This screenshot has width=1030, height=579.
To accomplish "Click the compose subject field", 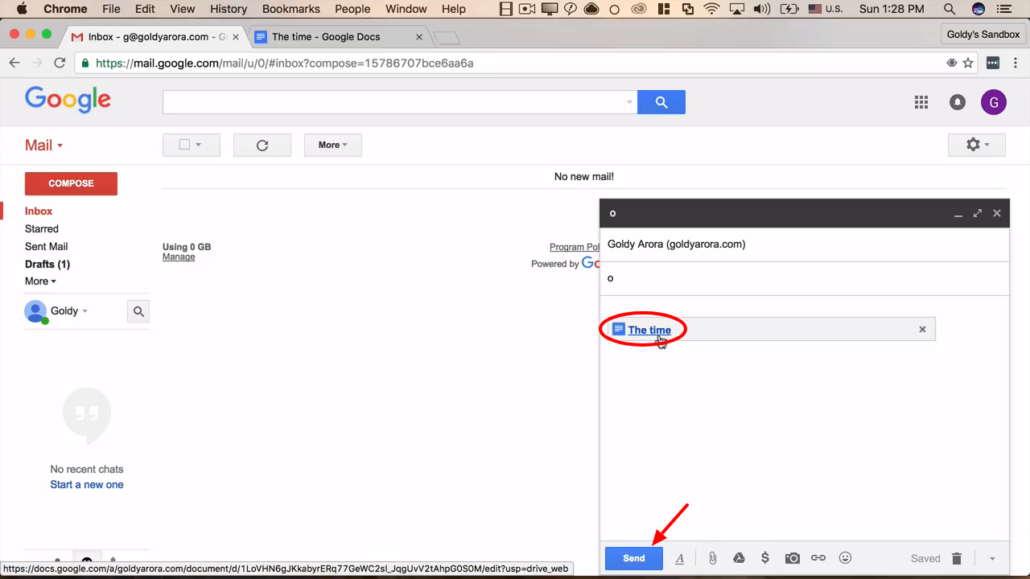I will pyautogui.click(x=804, y=279).
